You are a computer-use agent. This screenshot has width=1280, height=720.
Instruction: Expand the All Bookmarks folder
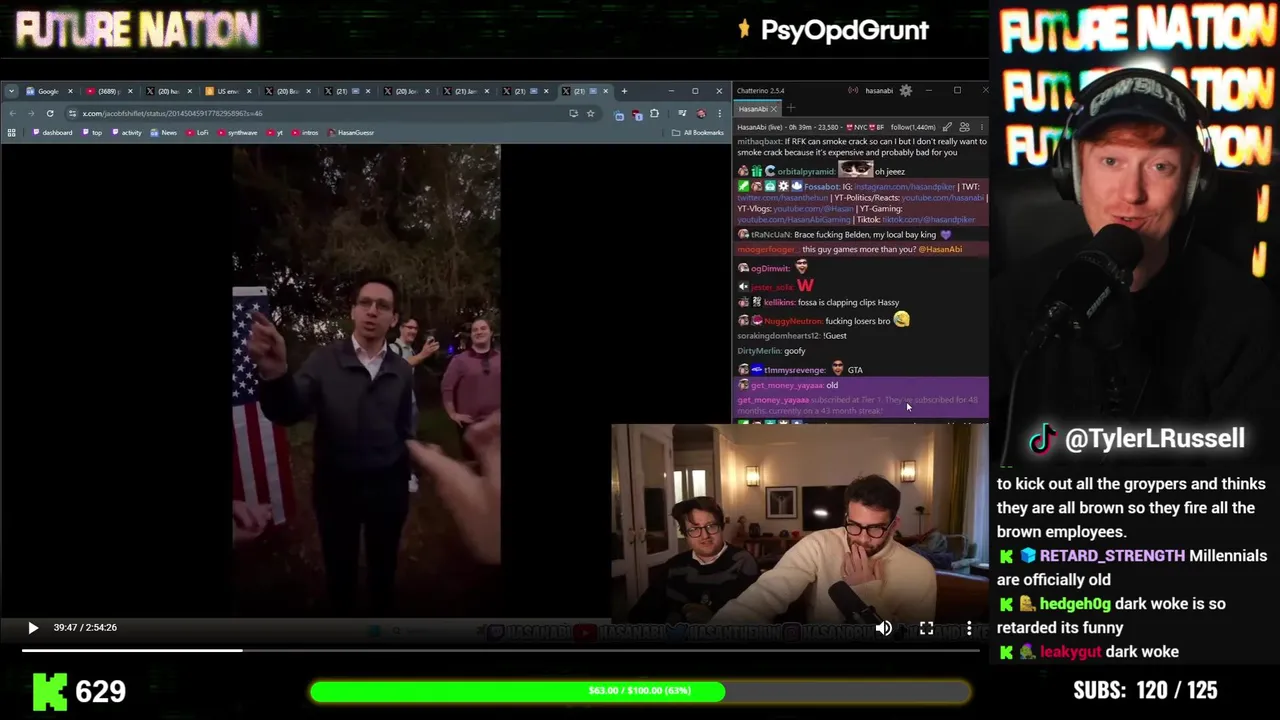tap(697, 132)
